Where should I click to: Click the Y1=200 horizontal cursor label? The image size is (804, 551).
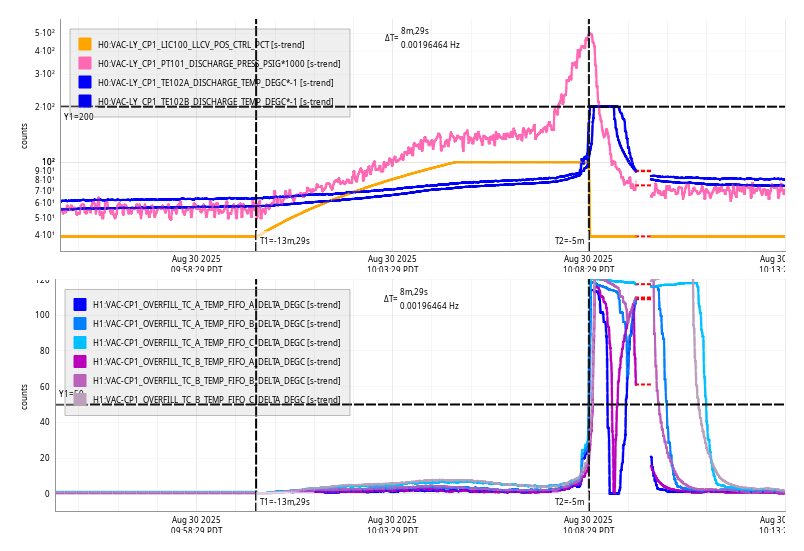pyautogui.click(x=79, y=117)
